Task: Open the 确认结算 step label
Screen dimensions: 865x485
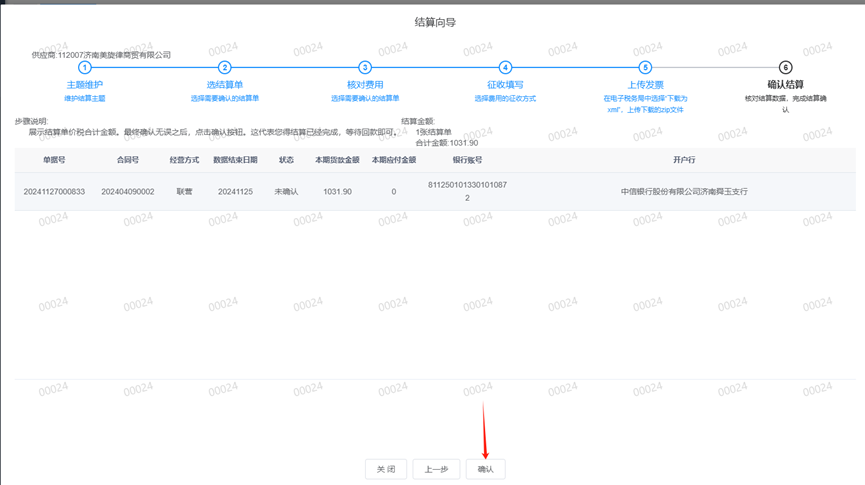Action: coord(786,84)
